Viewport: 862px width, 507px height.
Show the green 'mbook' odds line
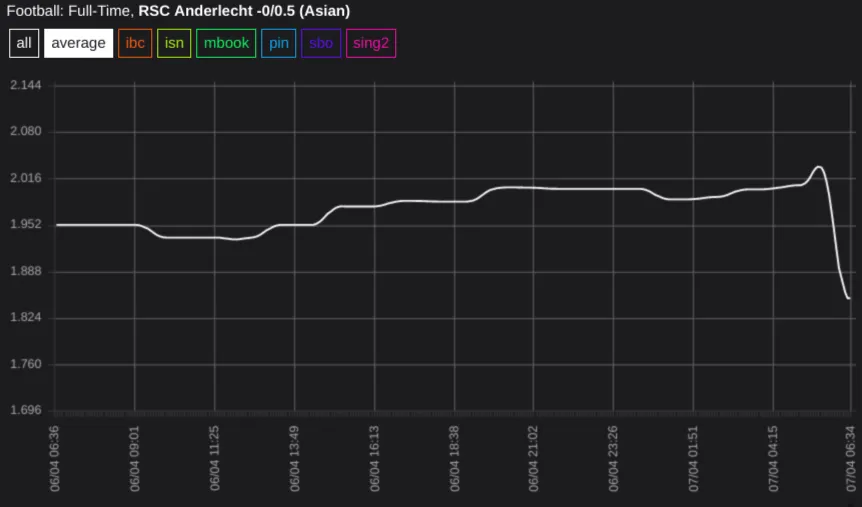click(x=225, y=43)
